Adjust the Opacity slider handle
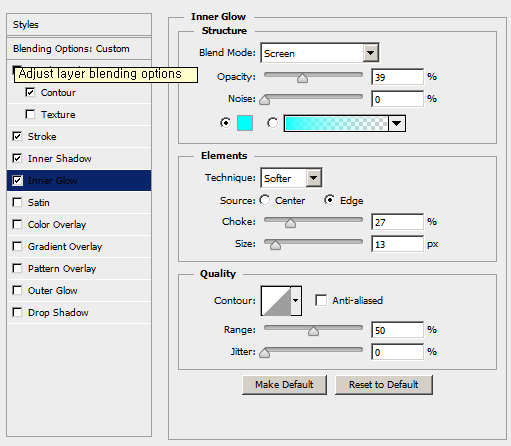511x446 pixels. (x=302, y=78)
